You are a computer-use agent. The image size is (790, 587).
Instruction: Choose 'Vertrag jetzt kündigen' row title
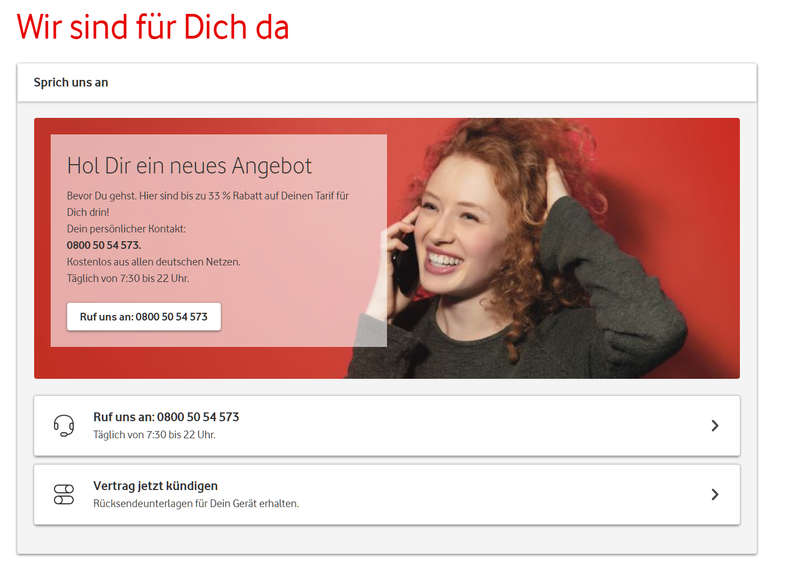click(155, 486)
